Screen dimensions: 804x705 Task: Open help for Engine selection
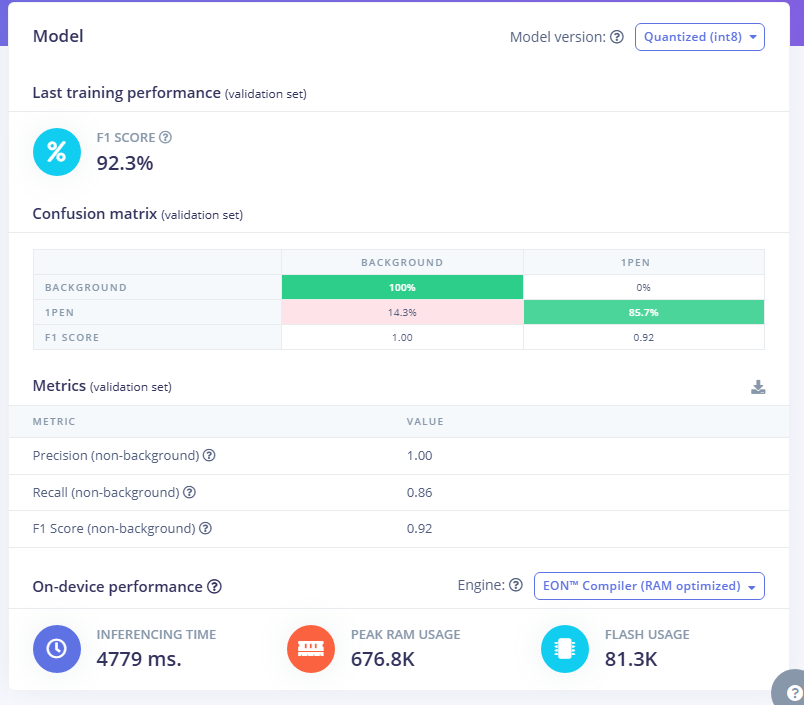point(515,585)
